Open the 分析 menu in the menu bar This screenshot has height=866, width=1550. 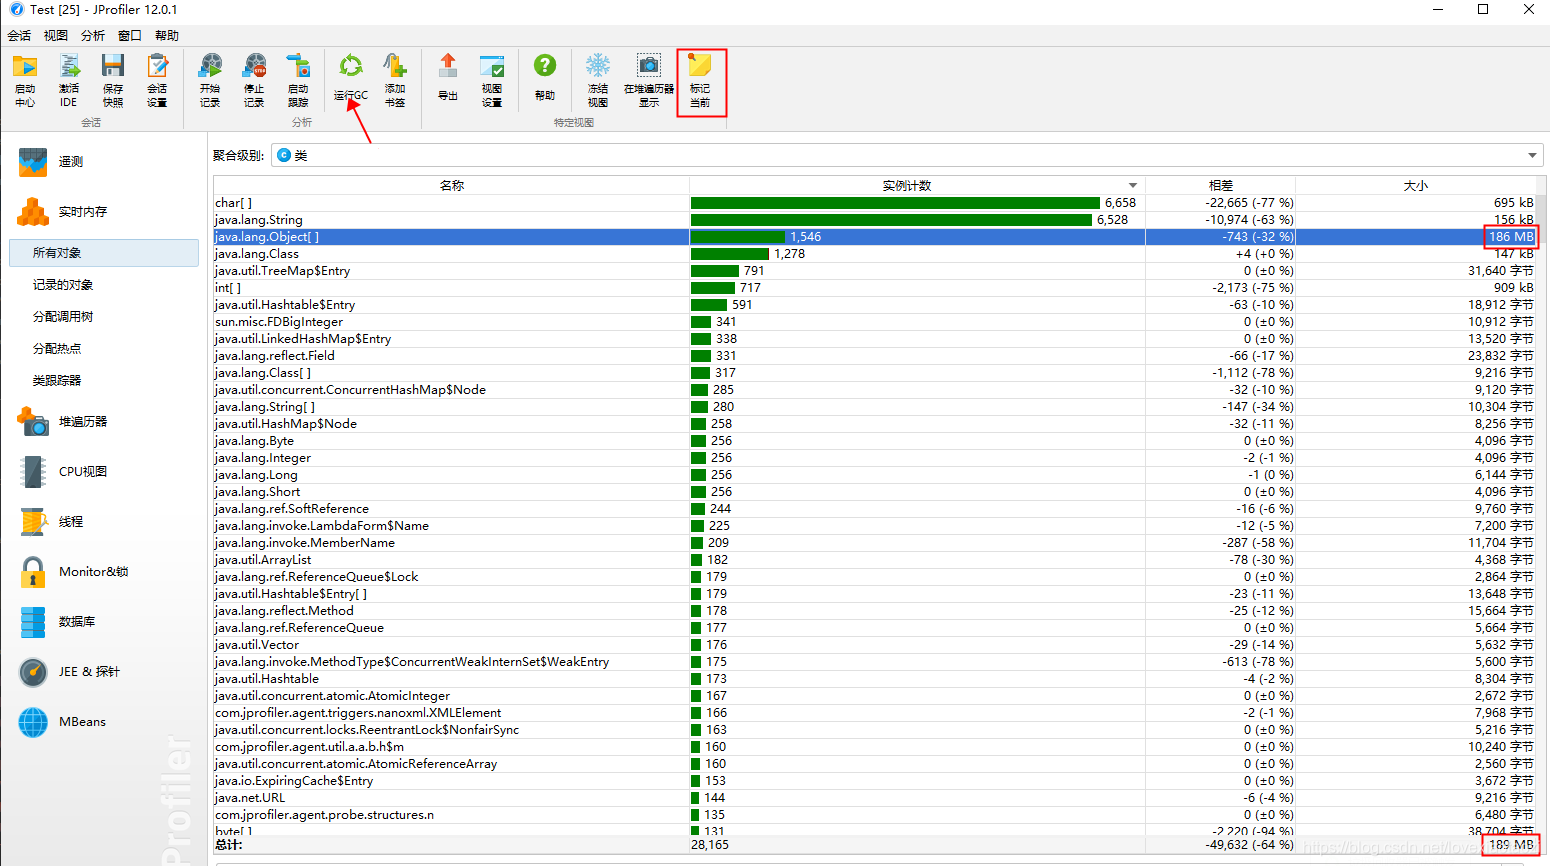[x=92, y=36]
